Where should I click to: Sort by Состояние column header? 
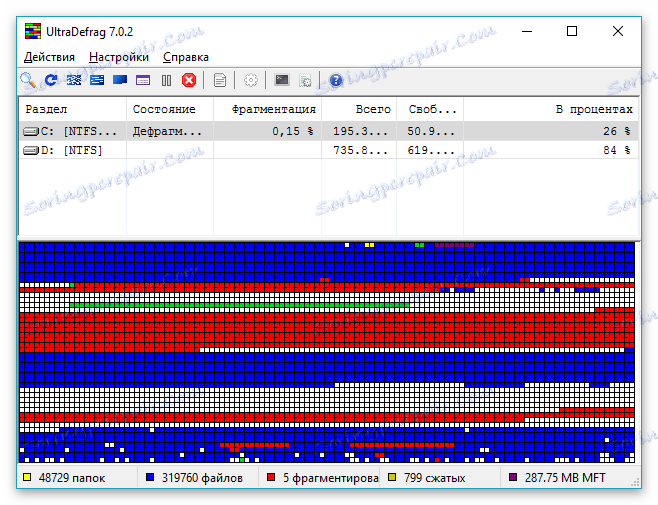(170, 109)
